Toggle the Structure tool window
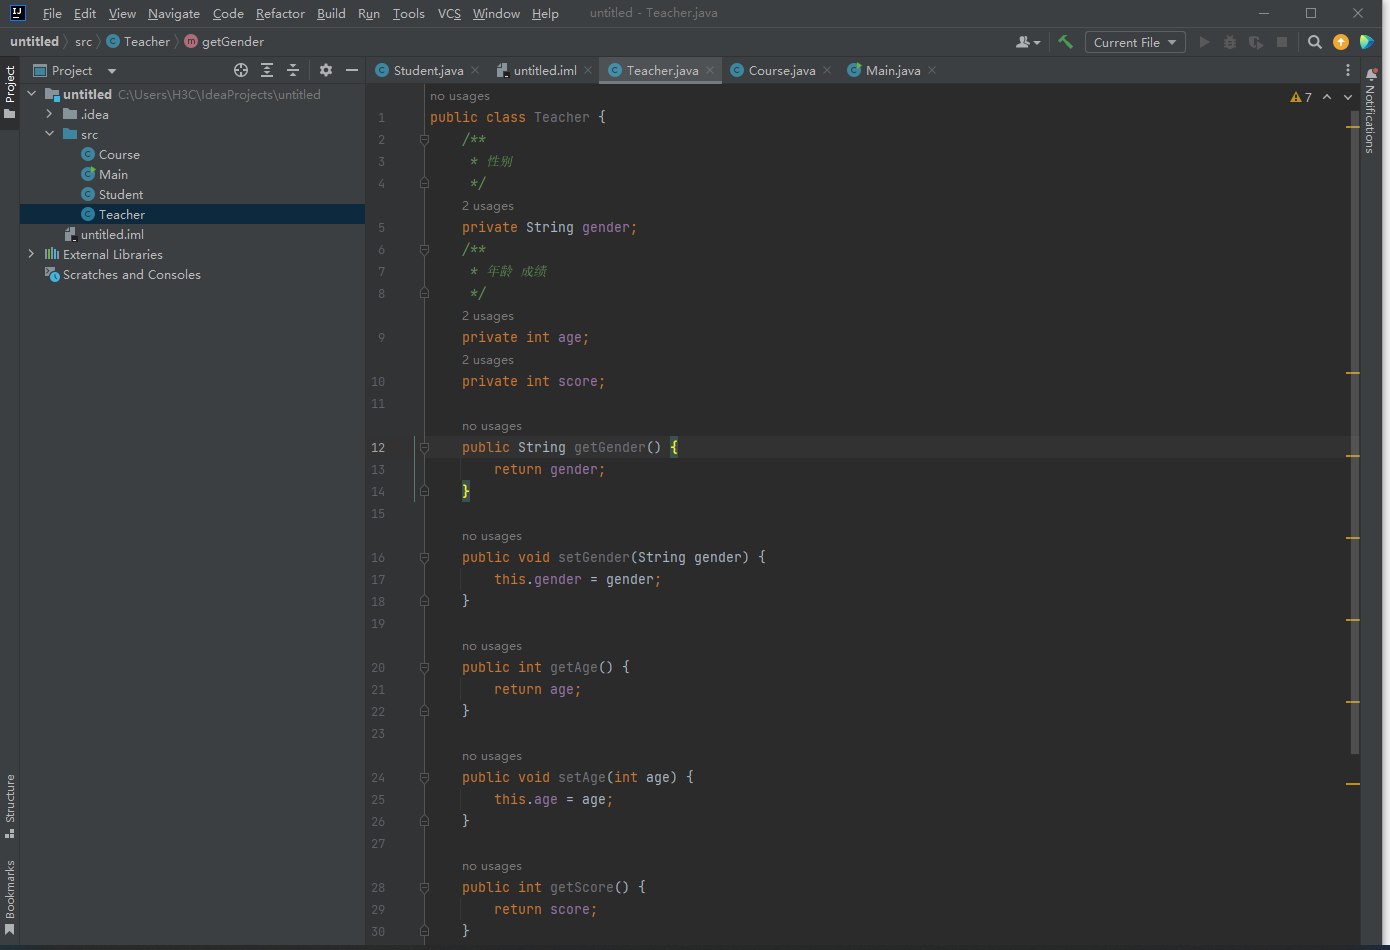The width and height of the screenshot is (1390, 950). 10,805
